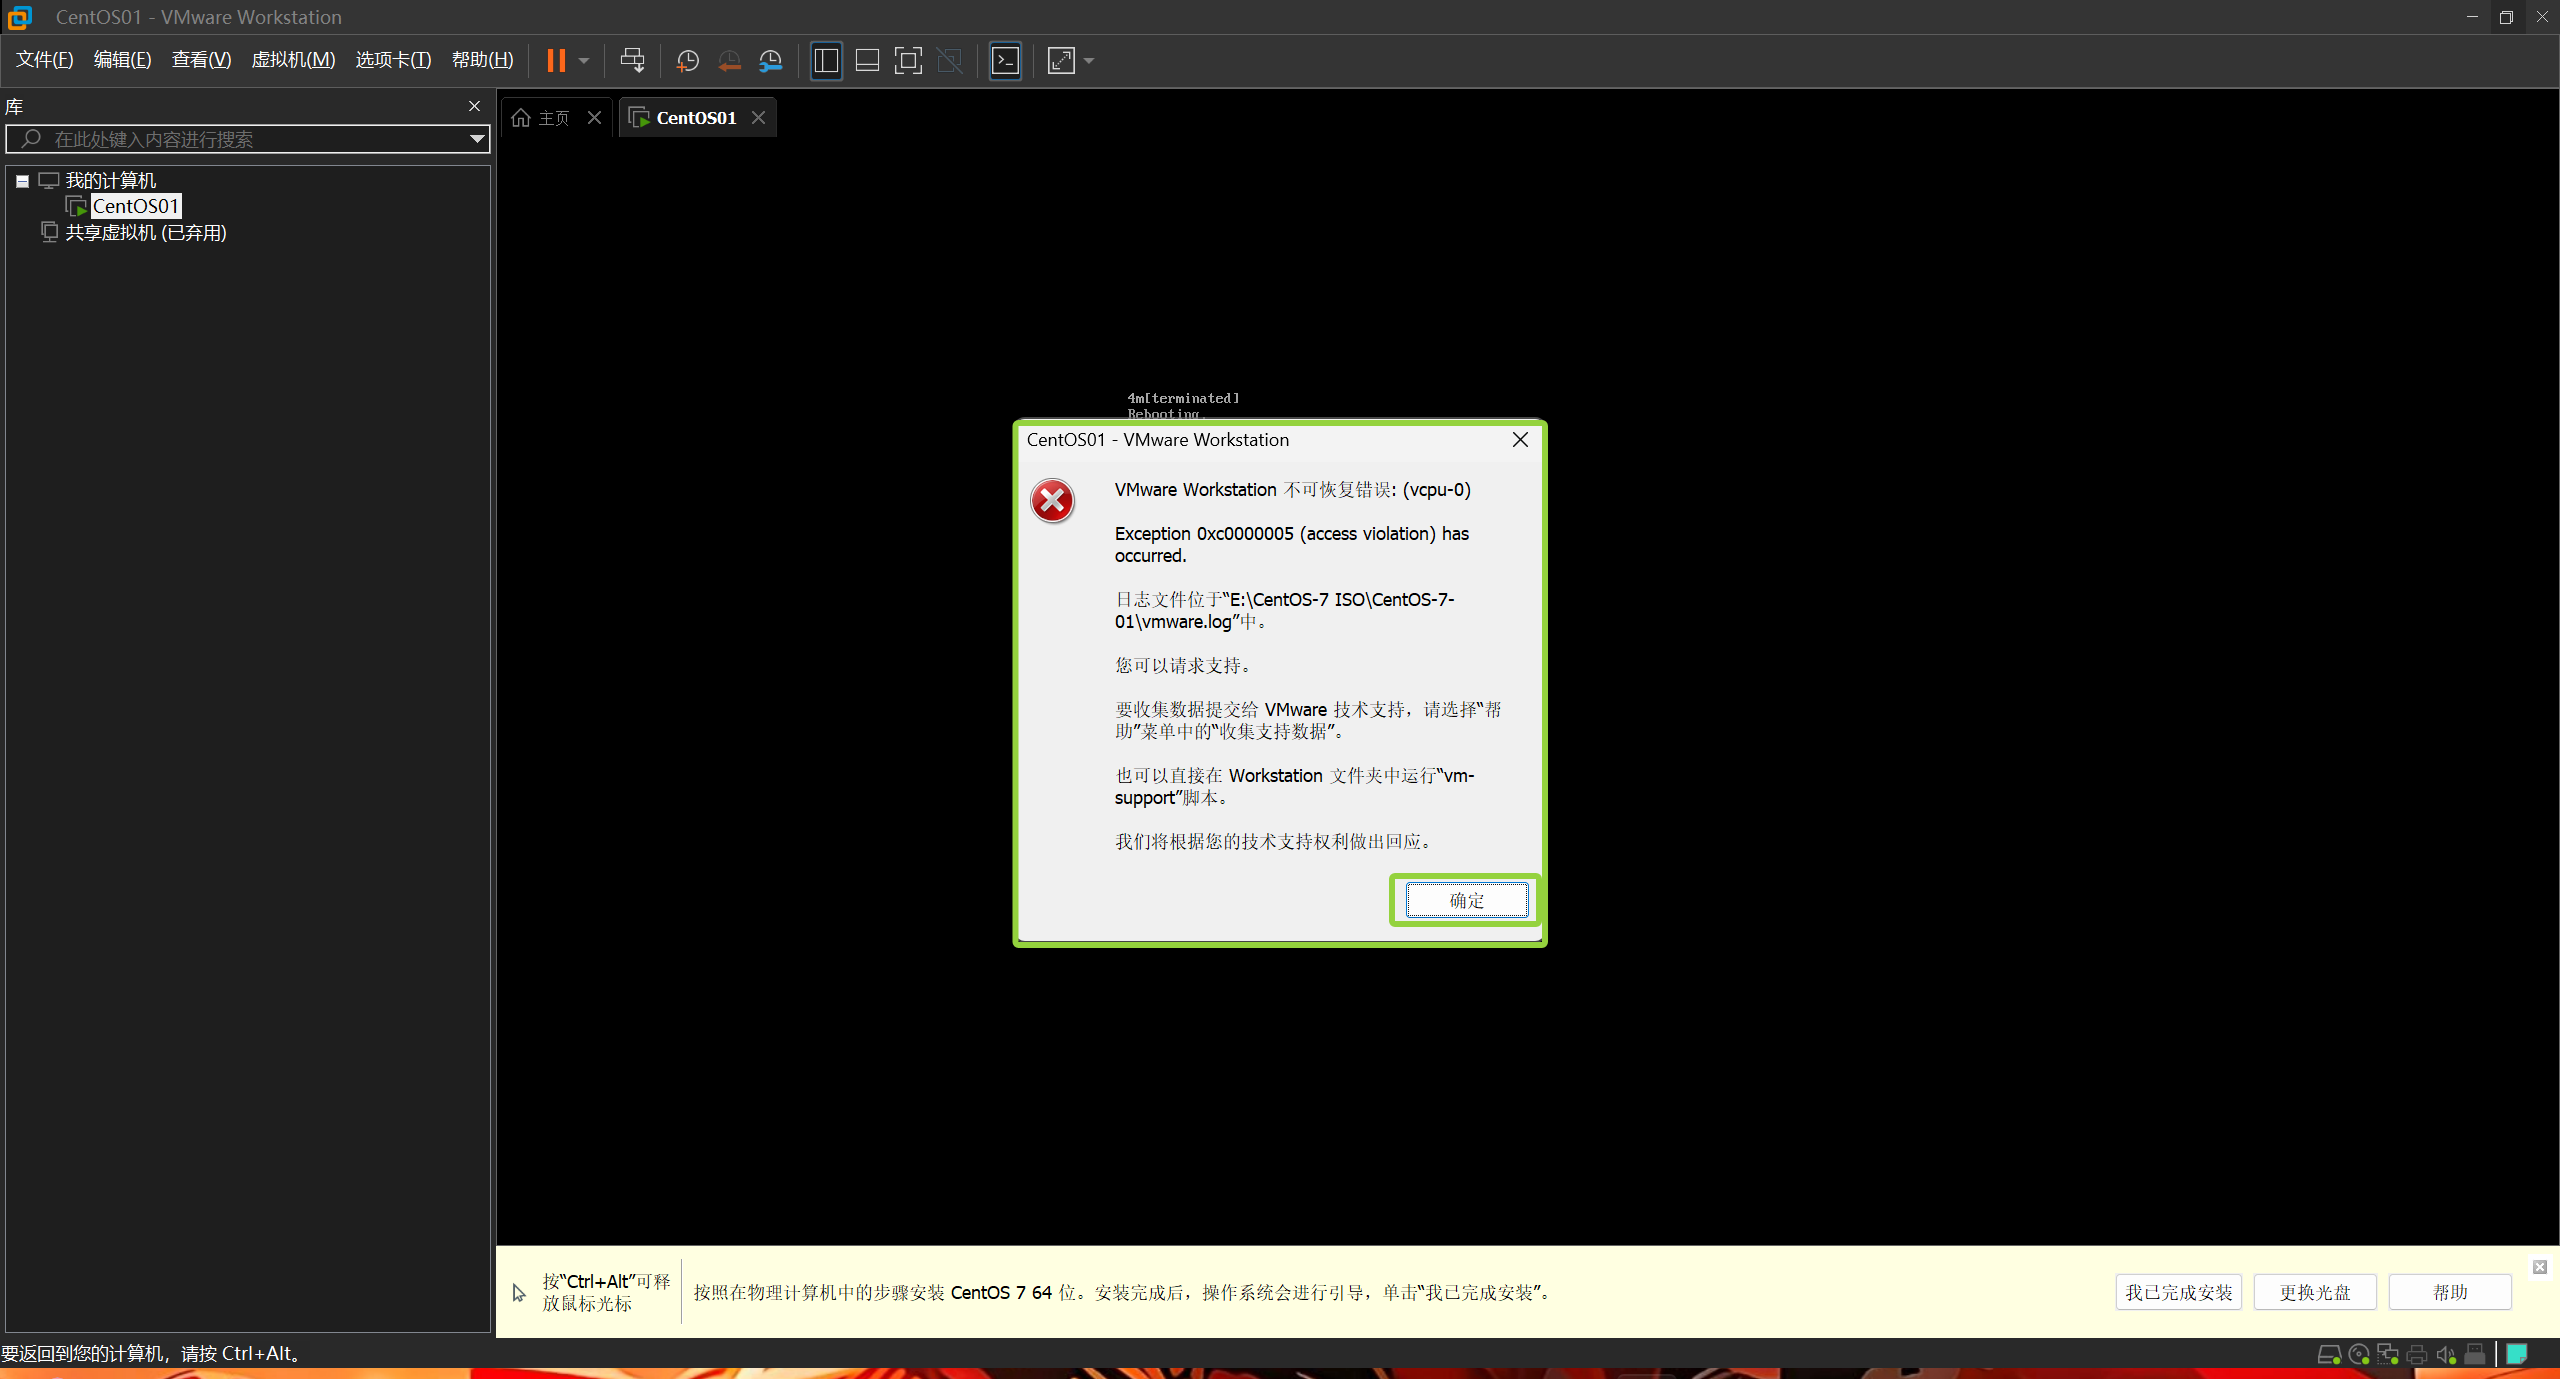This screenshot has height=1379, width=2560.
Task: Click the full screen mode icon
Action: 908,61
